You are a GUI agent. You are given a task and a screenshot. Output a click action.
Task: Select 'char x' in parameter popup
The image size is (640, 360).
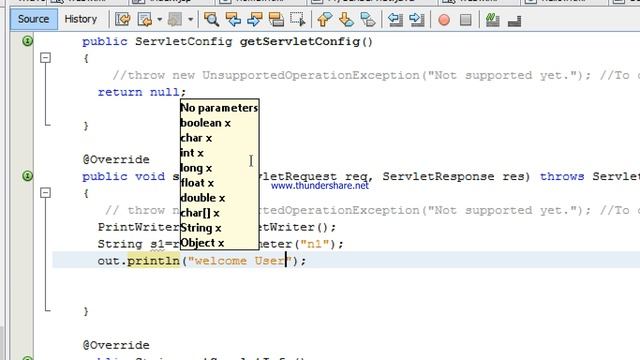coord(196,138)
